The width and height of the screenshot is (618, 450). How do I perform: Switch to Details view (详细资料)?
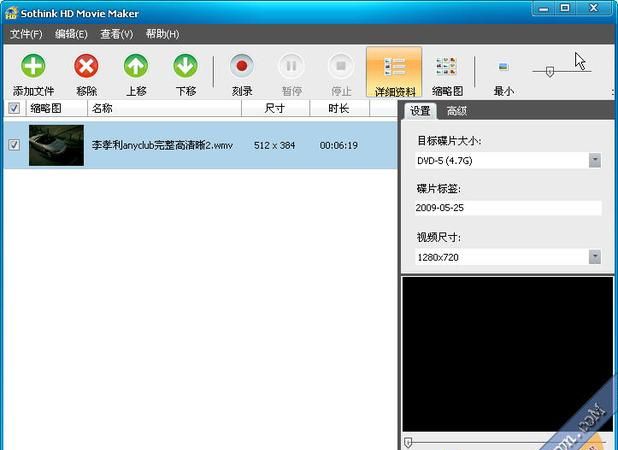[x=394, y=72]
